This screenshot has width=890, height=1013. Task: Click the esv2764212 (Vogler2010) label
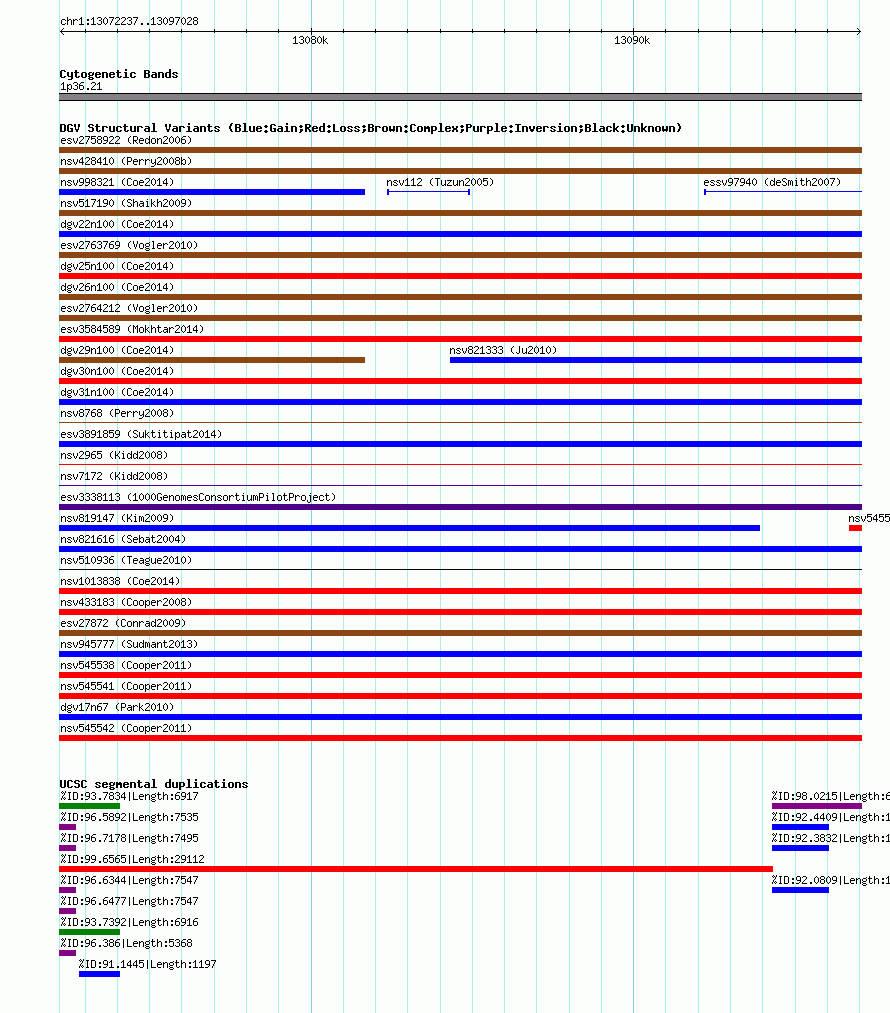(129, 308)
